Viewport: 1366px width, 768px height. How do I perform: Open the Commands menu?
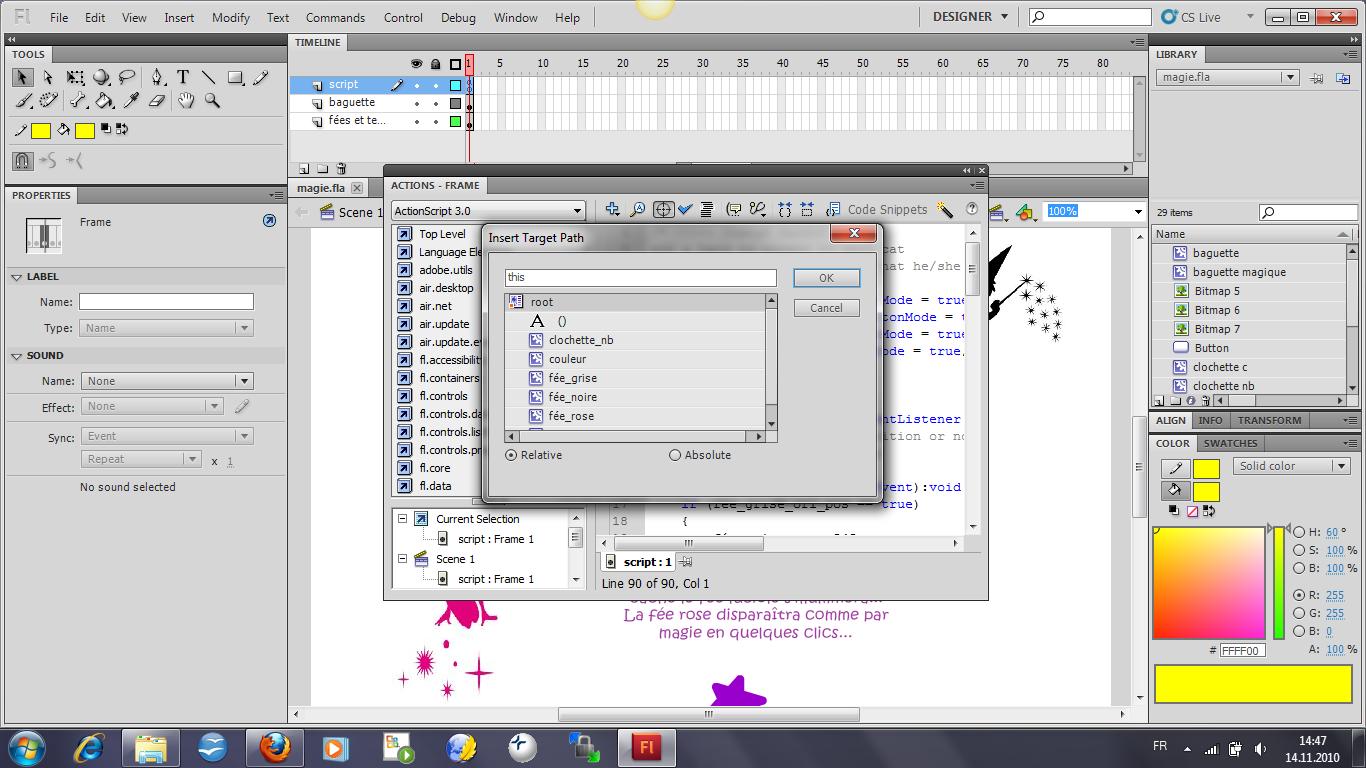click(x=335, y=17)
